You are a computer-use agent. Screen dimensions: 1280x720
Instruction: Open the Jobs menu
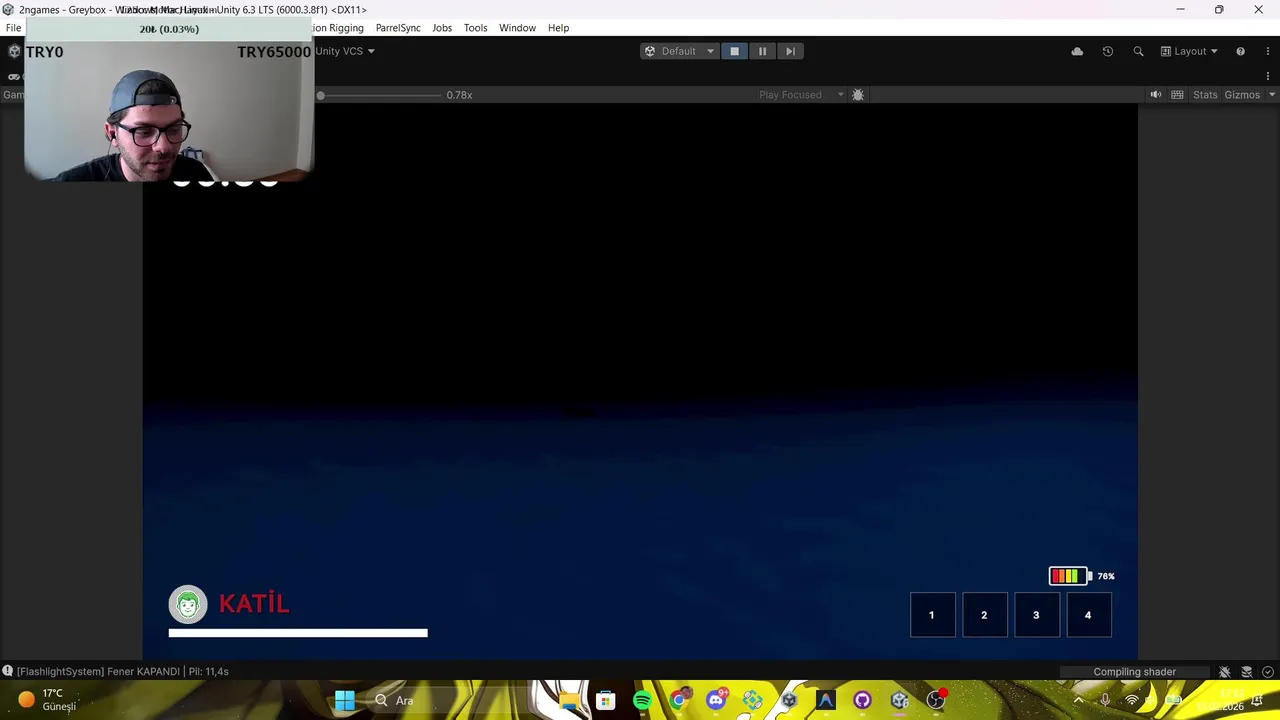click(x=442, y=28)
